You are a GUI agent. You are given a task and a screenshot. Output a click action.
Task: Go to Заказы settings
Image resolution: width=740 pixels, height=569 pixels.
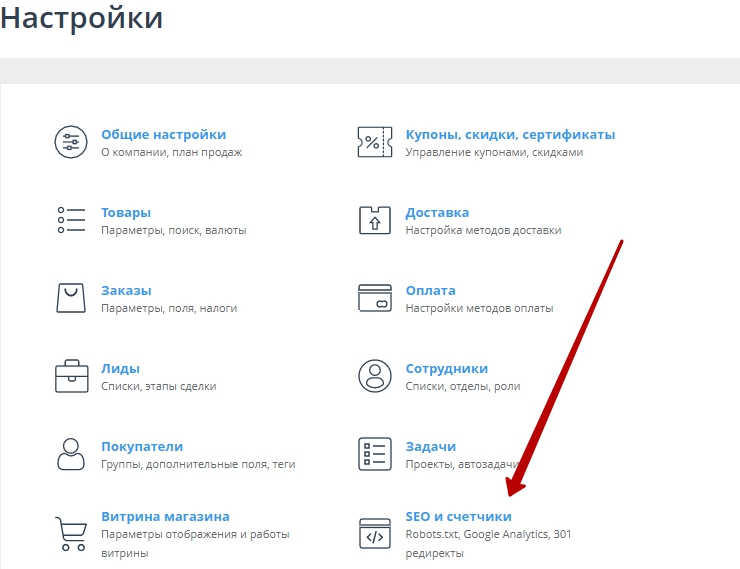[x=126, y=290]
